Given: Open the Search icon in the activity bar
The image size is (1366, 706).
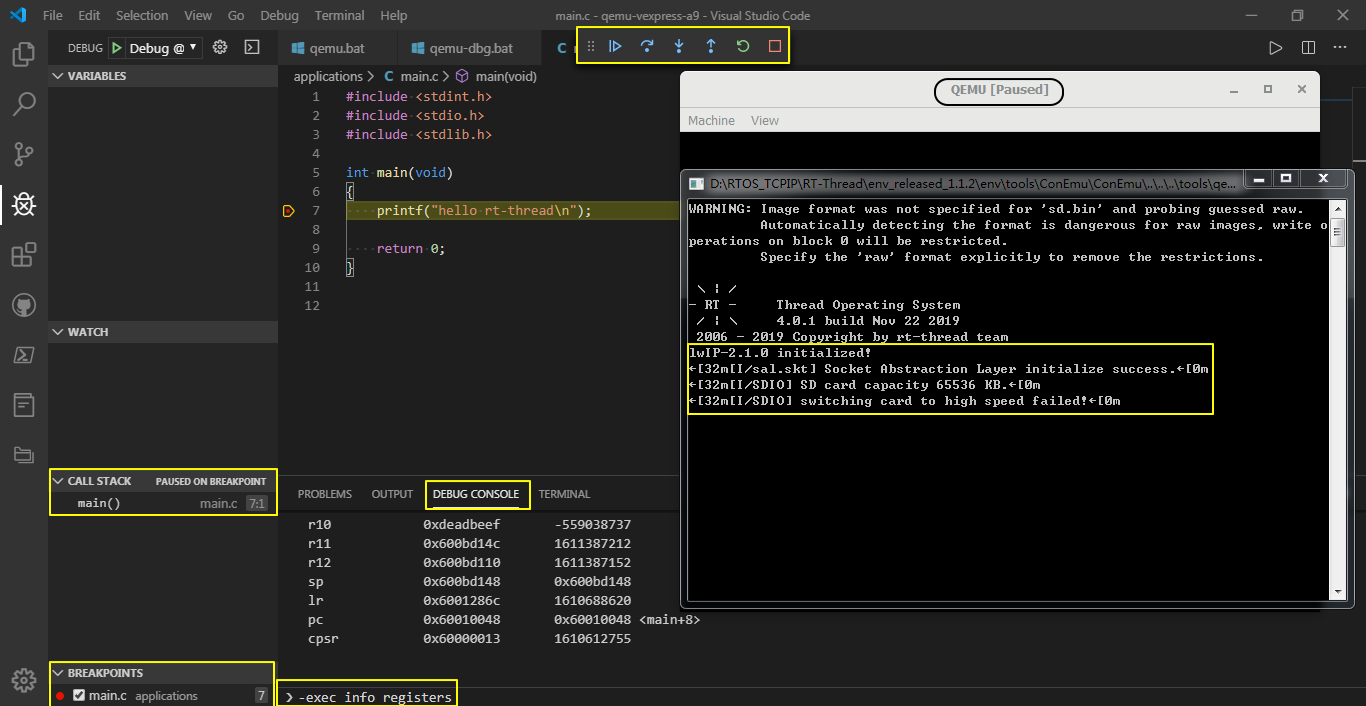Looking at the screenshot, I should pos(23,104).
